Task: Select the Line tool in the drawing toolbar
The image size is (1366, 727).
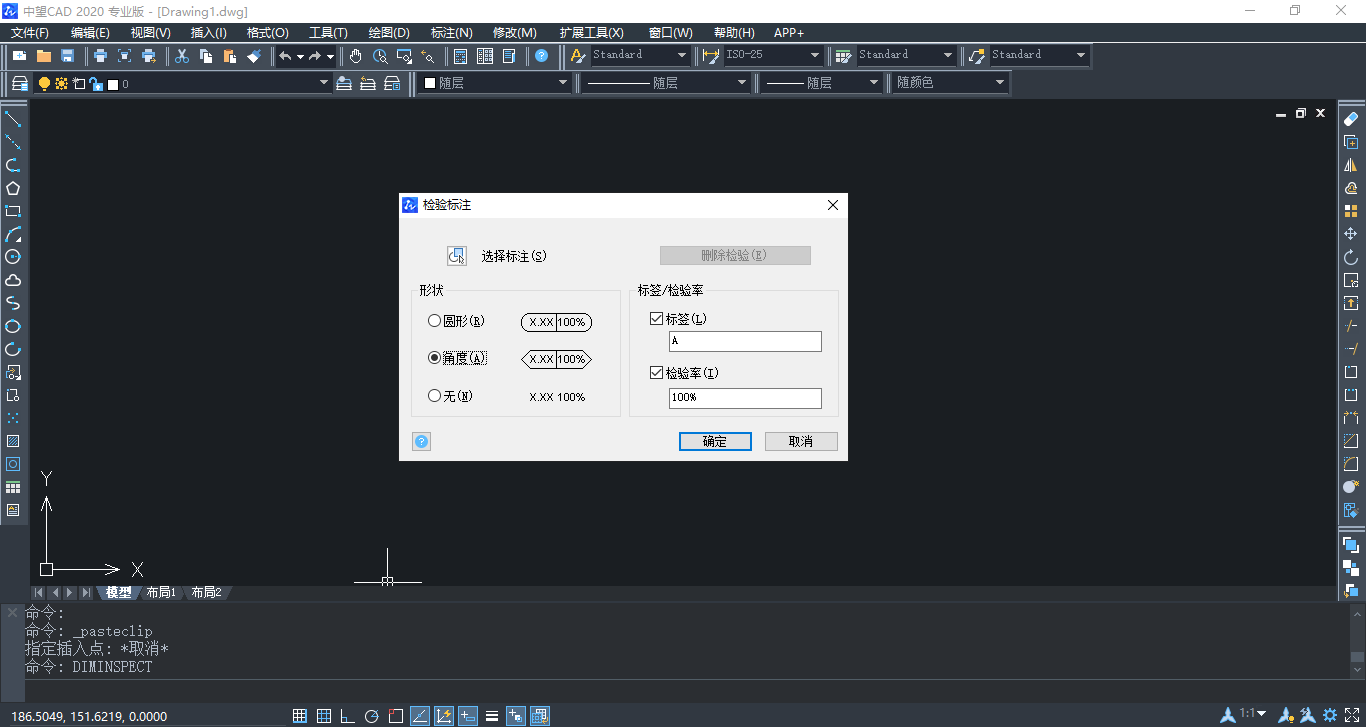Action: (x=14, y=119)
